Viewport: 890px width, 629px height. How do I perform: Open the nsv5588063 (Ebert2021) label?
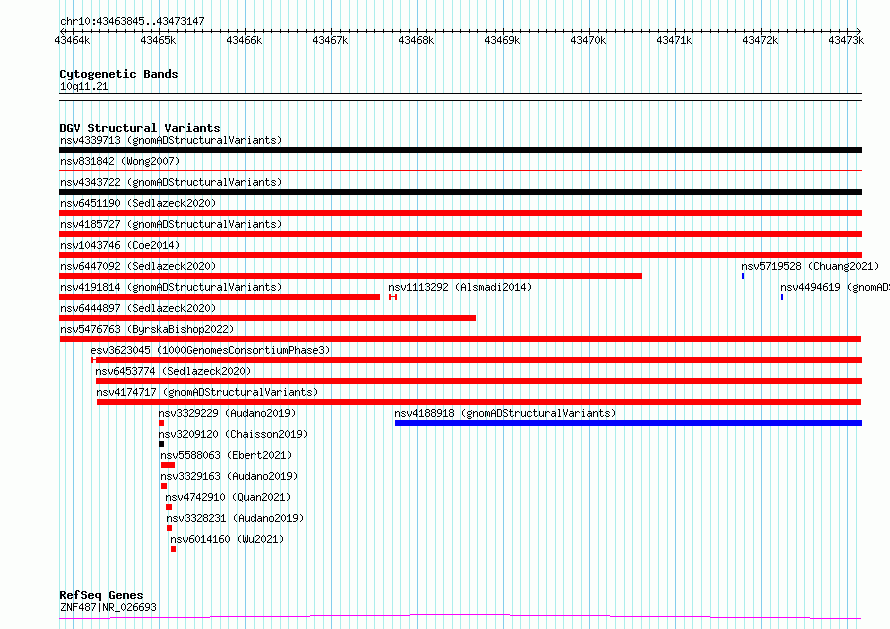tap(226, 455)
